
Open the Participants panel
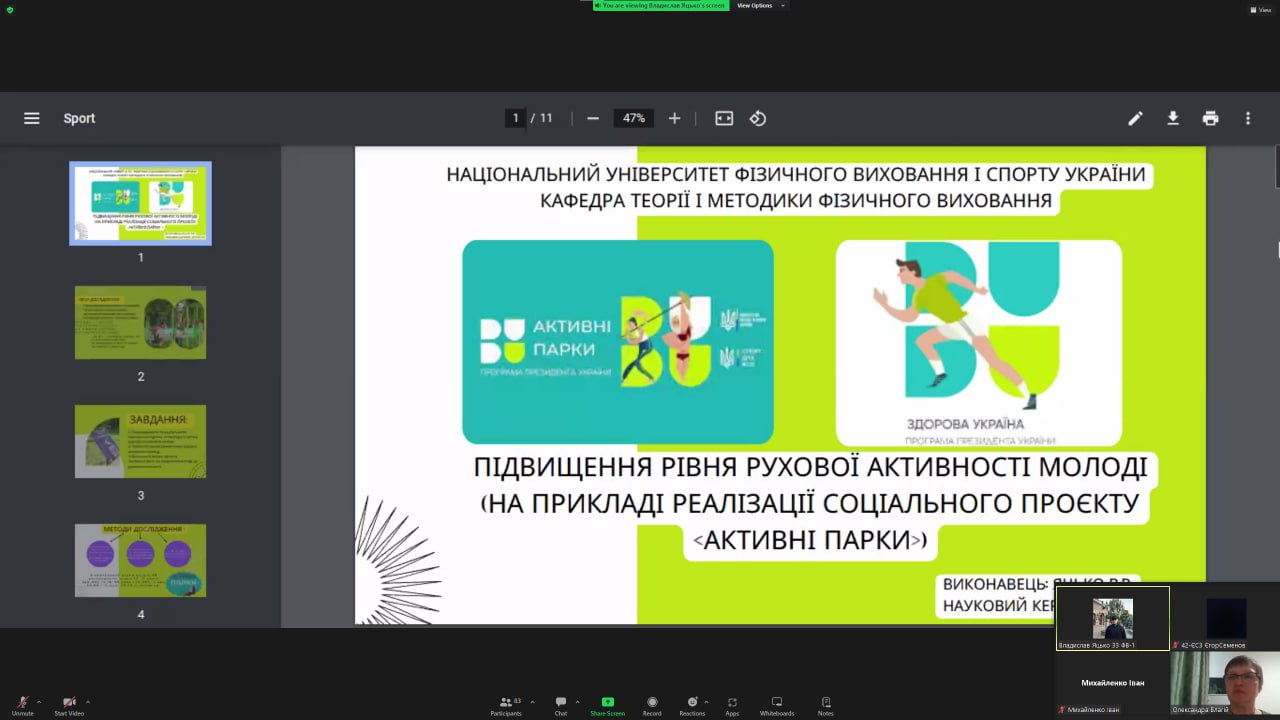pyautogui.click(x=505, y=702)
